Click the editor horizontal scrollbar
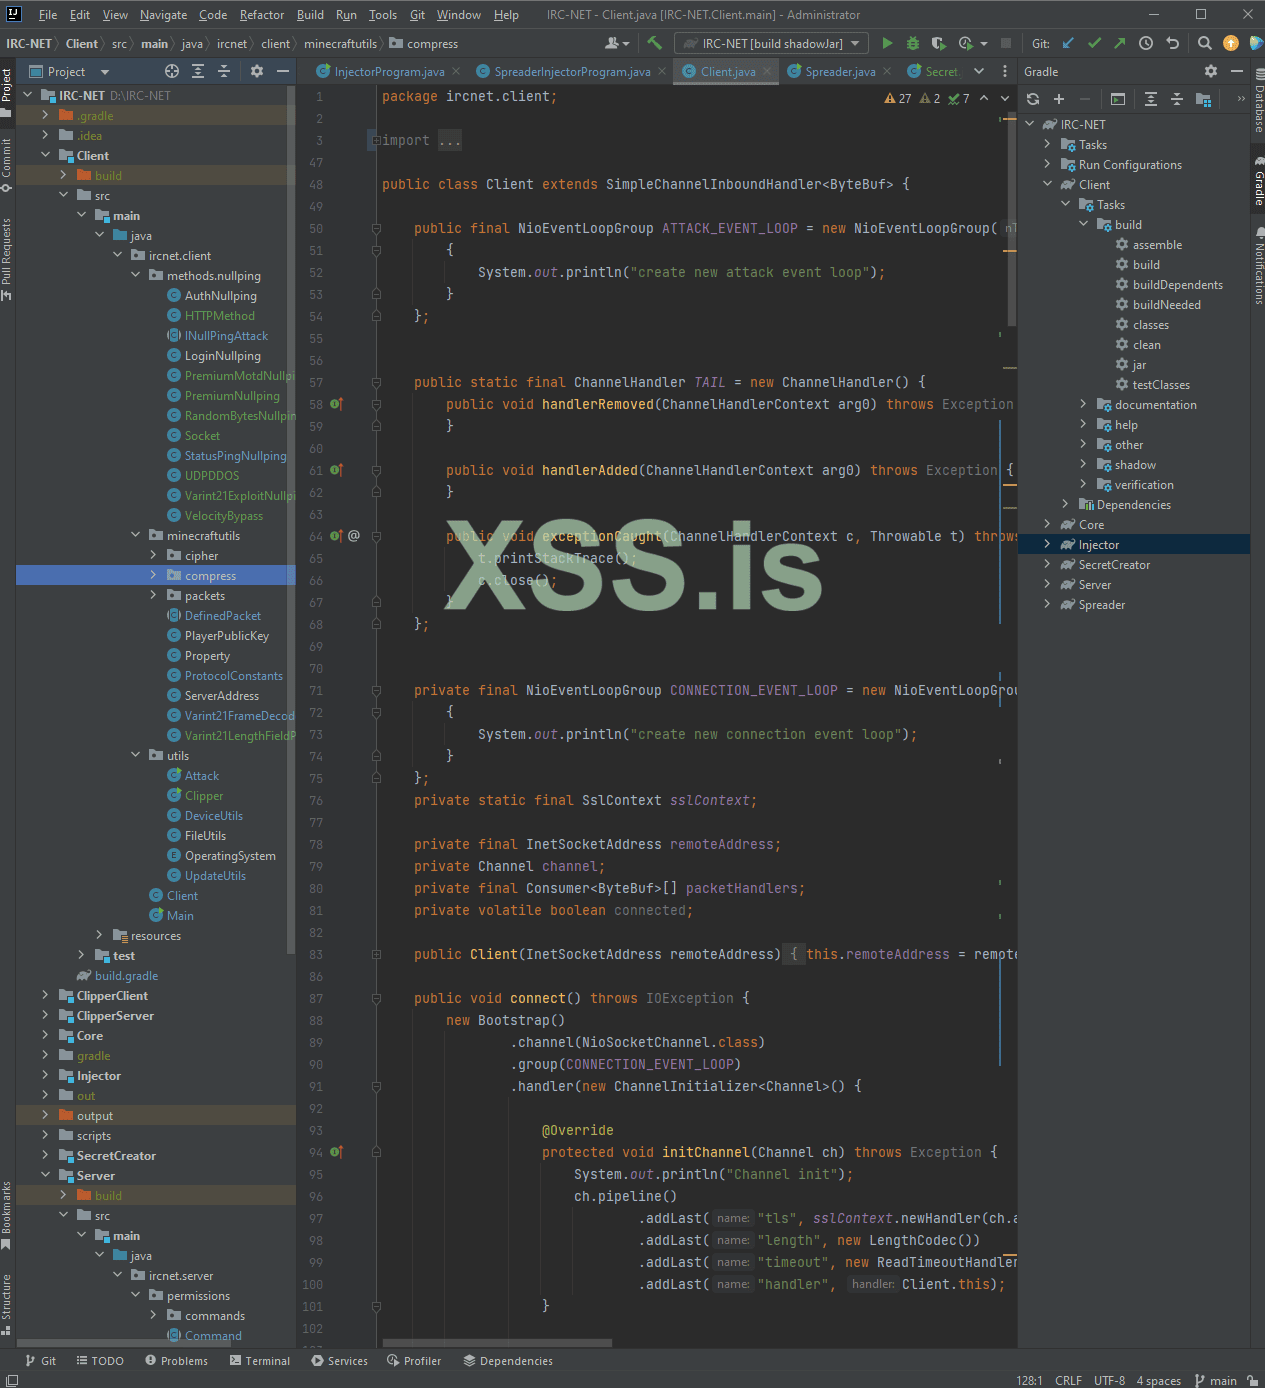The width and height of the screenshot is (1265, 1388). pyautogui.click(x=497, y=1343)
